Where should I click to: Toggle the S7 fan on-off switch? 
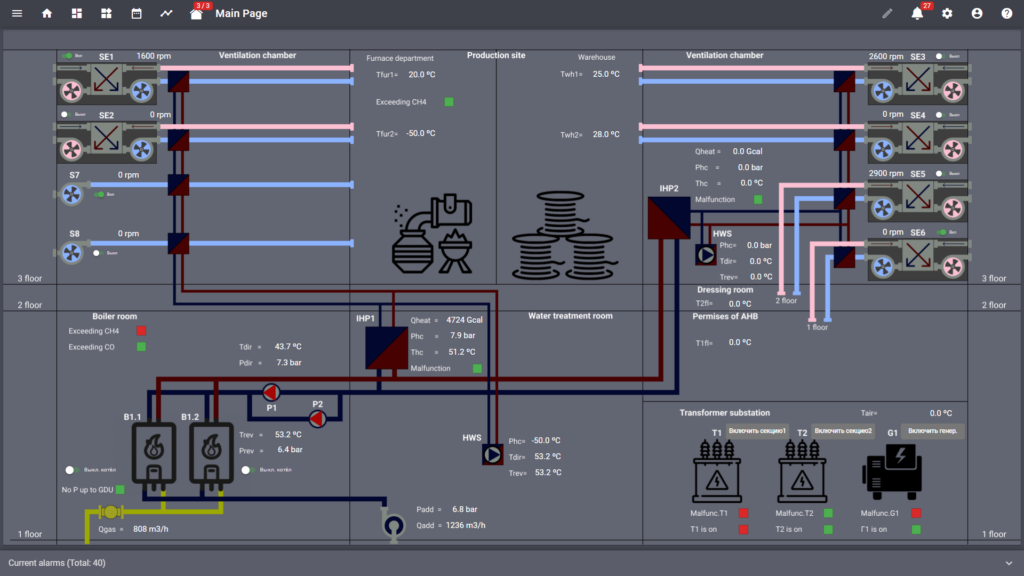[x=100, y=194]
